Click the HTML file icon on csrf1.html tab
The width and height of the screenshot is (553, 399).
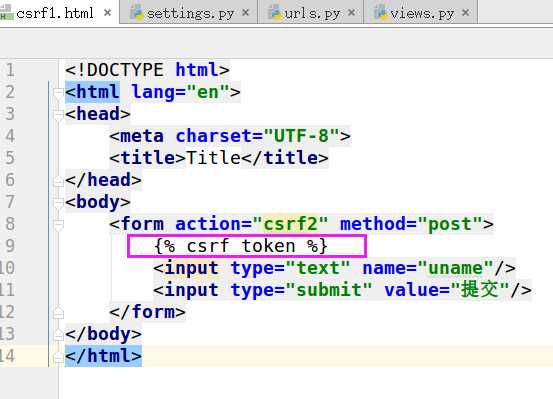coord(6,13)
